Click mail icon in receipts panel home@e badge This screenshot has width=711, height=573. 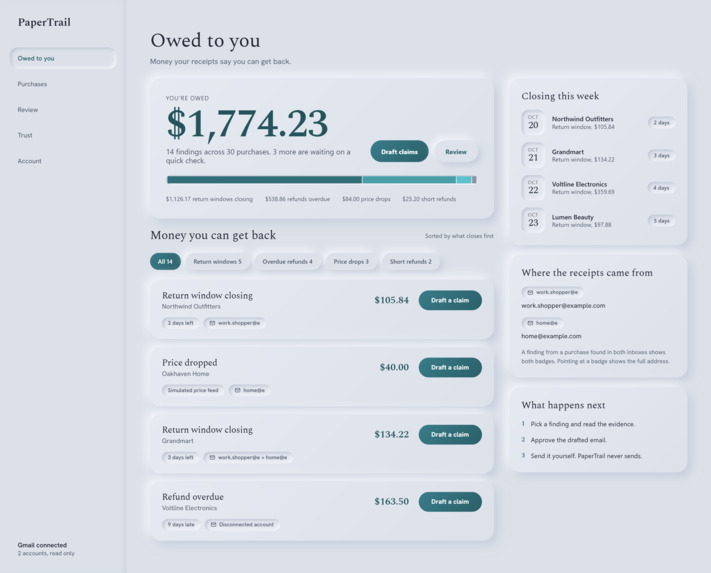click(x=530, y=323)
